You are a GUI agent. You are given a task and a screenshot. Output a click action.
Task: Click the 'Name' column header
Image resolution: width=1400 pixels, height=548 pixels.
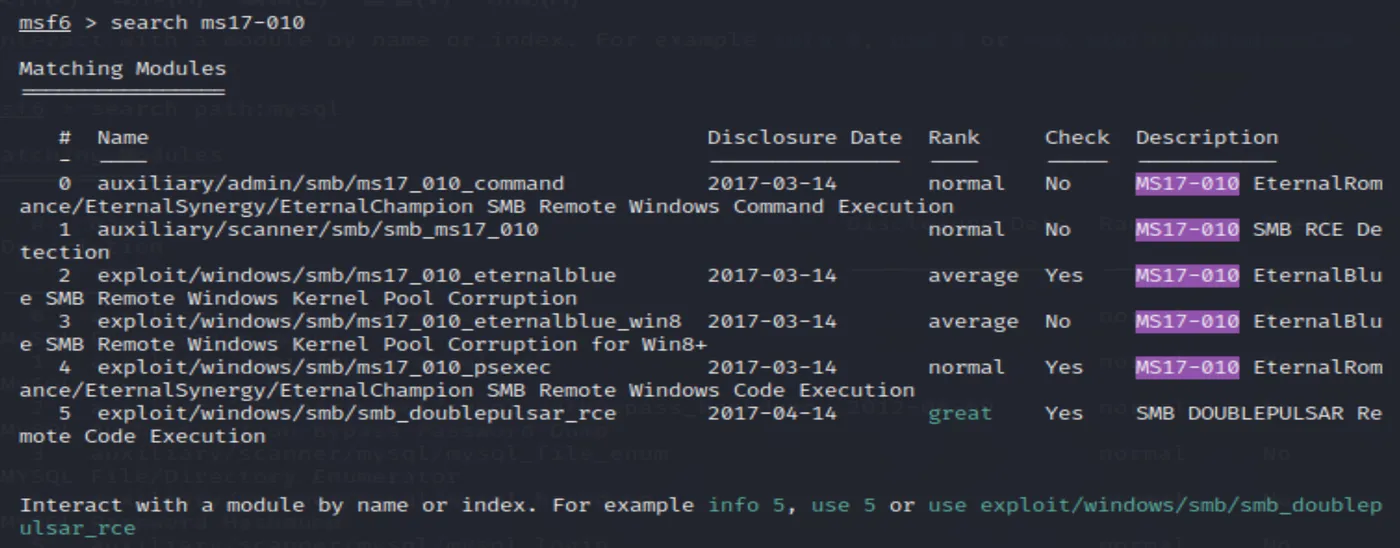(x=123, y=138)
